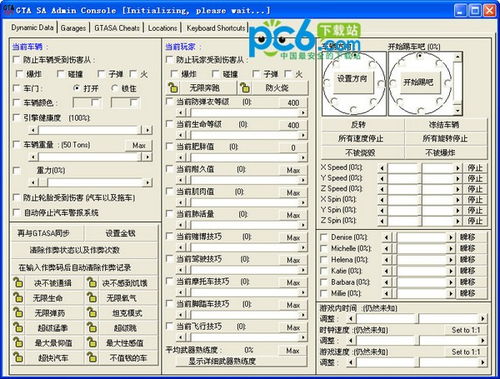Open the GTASA Cheats tab

tap(117, 28)
